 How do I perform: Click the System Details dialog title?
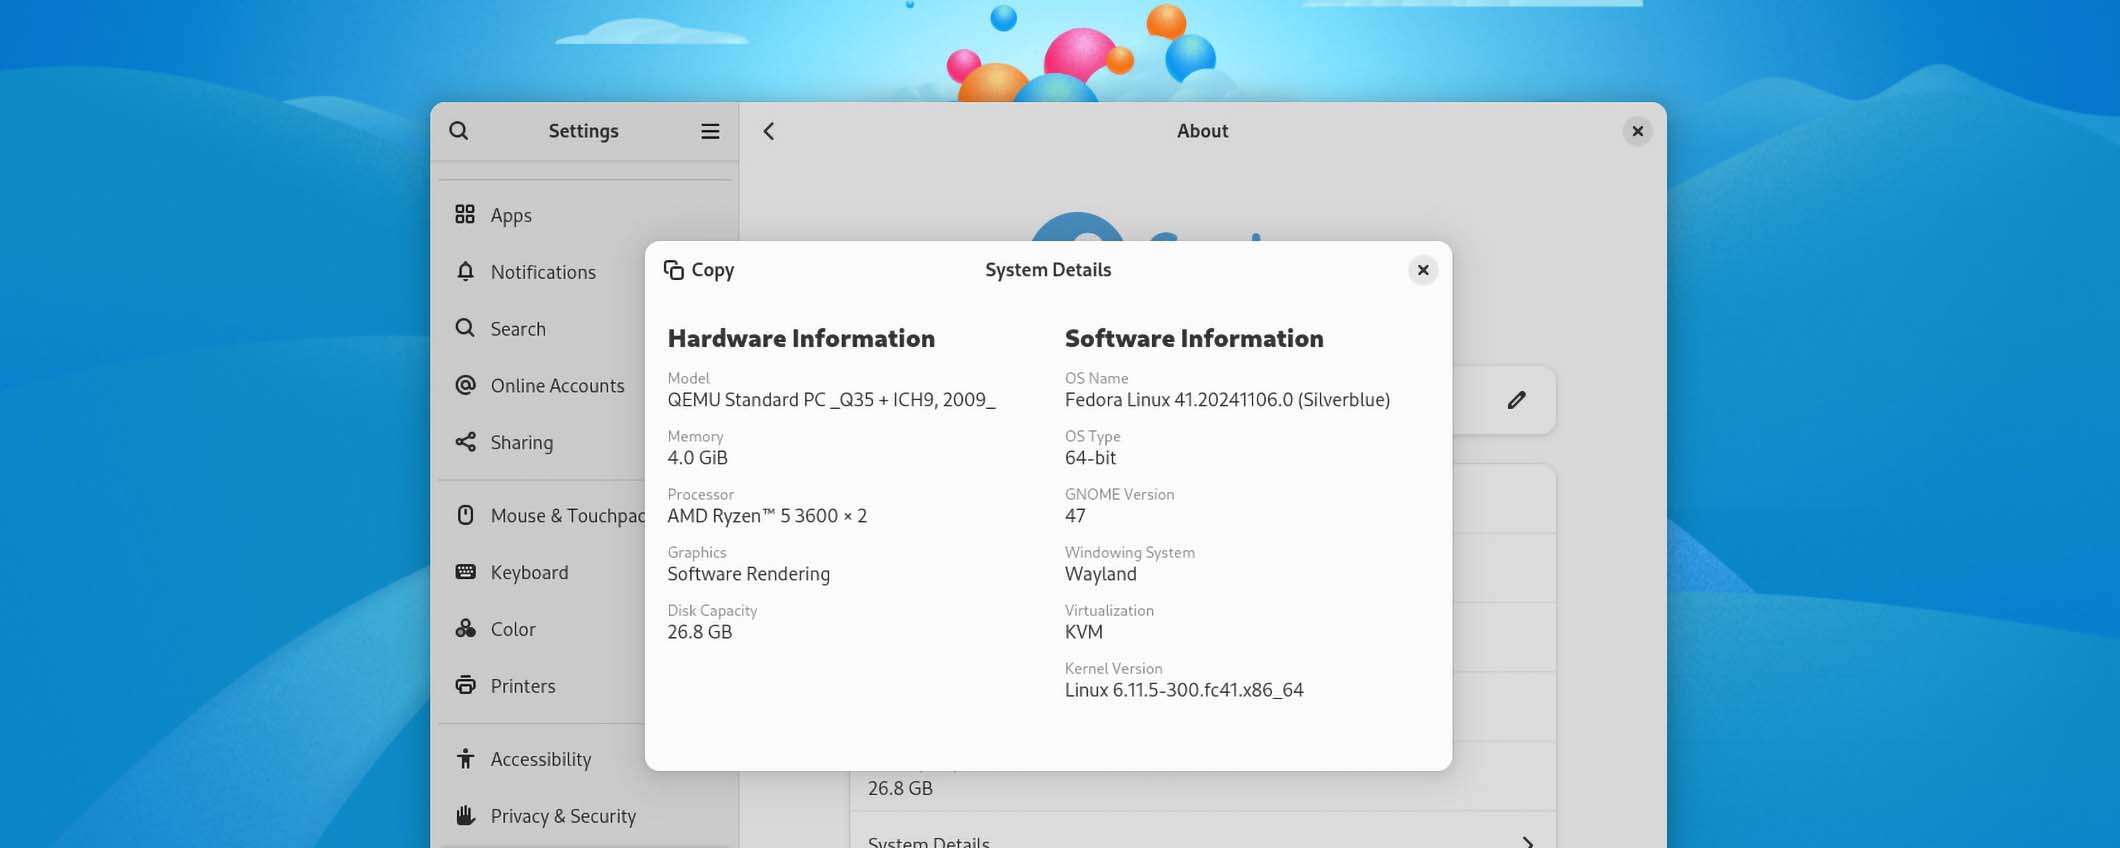pyautogui.click(x=1048, y=270)
